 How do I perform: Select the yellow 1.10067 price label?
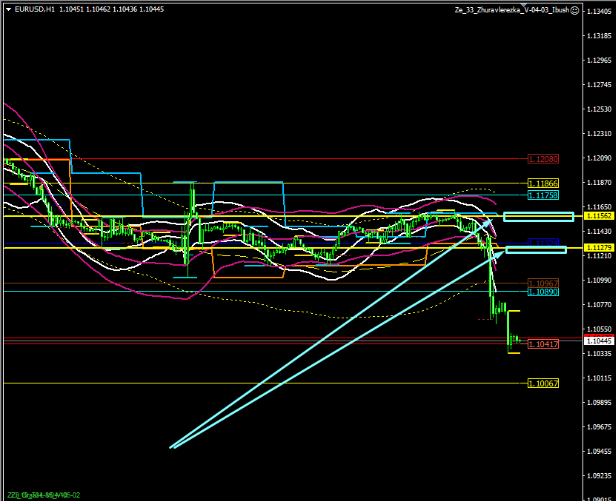pos(542,383)
